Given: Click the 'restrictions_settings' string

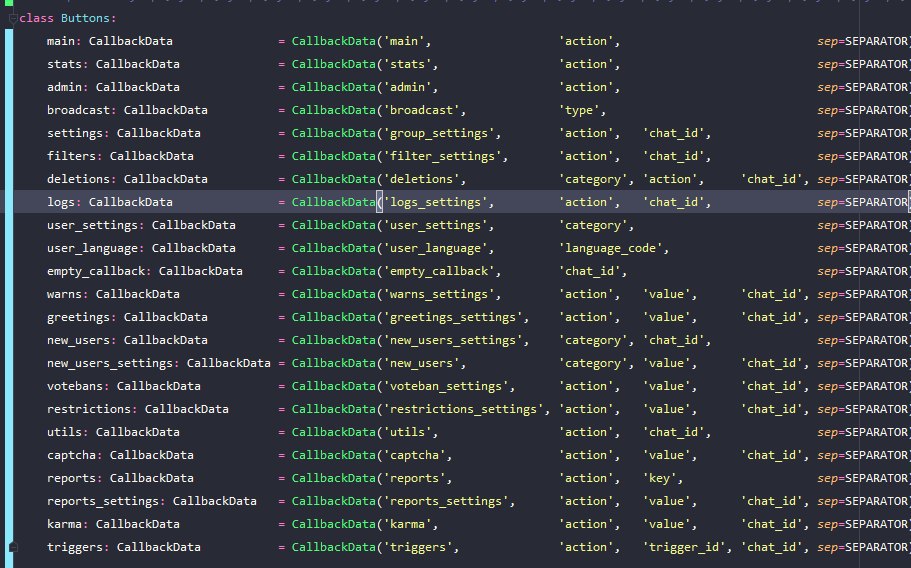Looking at the screenshot, I should (463, 409).
